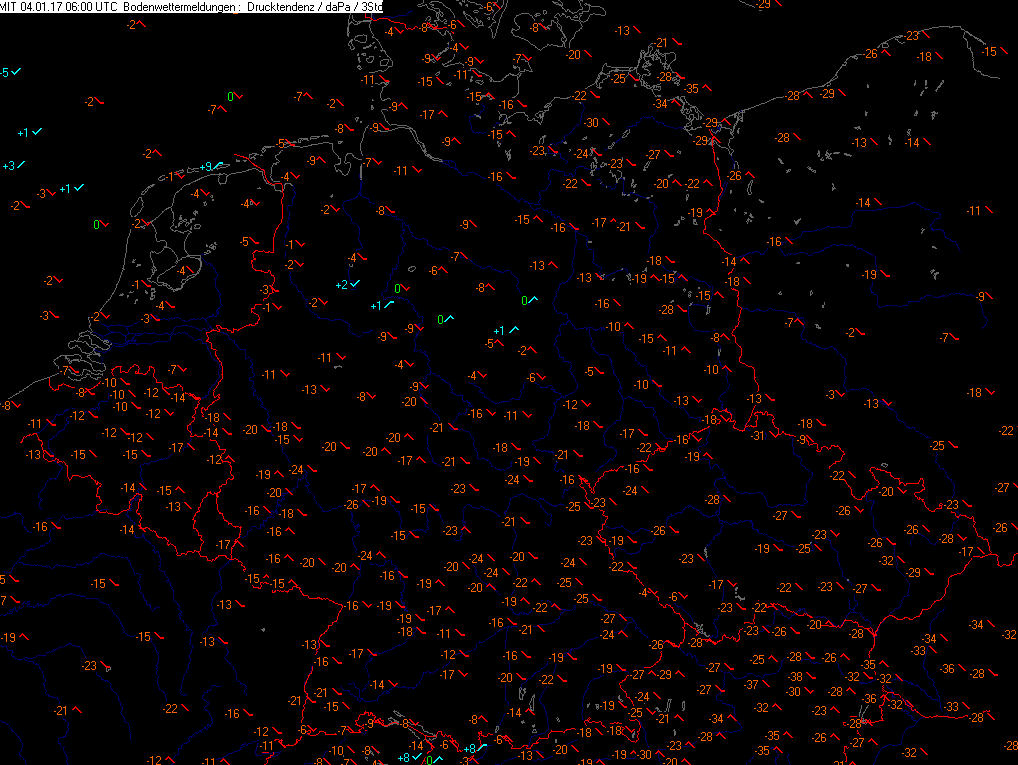The image size is (1018, 765).
Task: Click the checkmark symbol beside cyan +2
Action: point(354,284)
